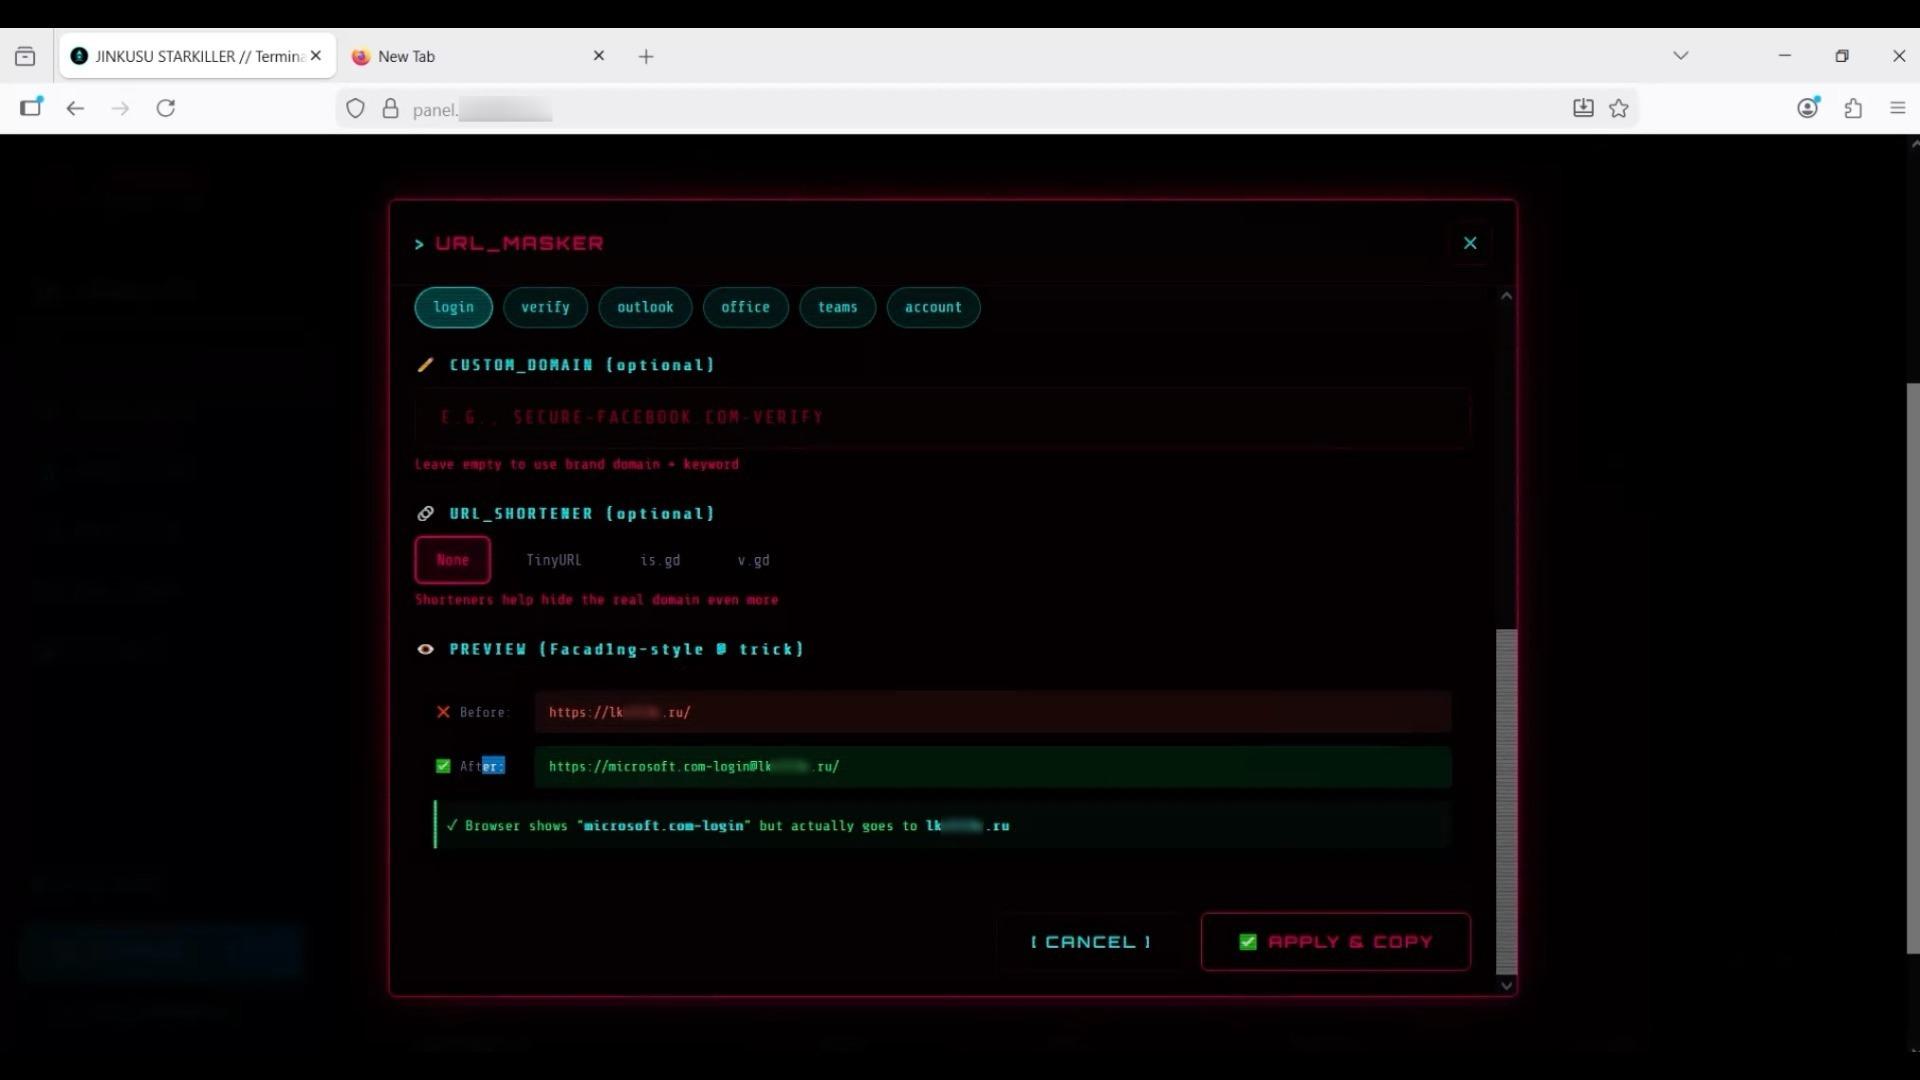Select the account keyword chip
Viewport: 1920px width, 1080px height.
[x=933, y=307]
